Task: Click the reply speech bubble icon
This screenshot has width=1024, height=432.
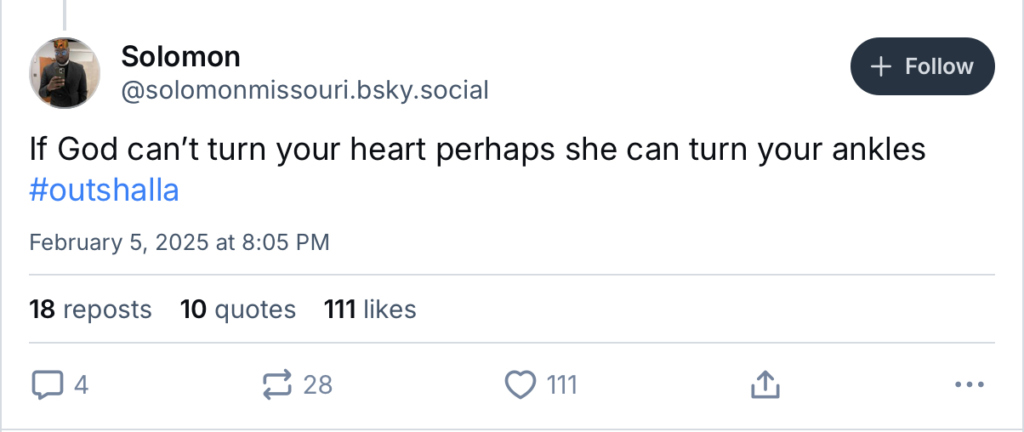Action: [x=47, y=384]
